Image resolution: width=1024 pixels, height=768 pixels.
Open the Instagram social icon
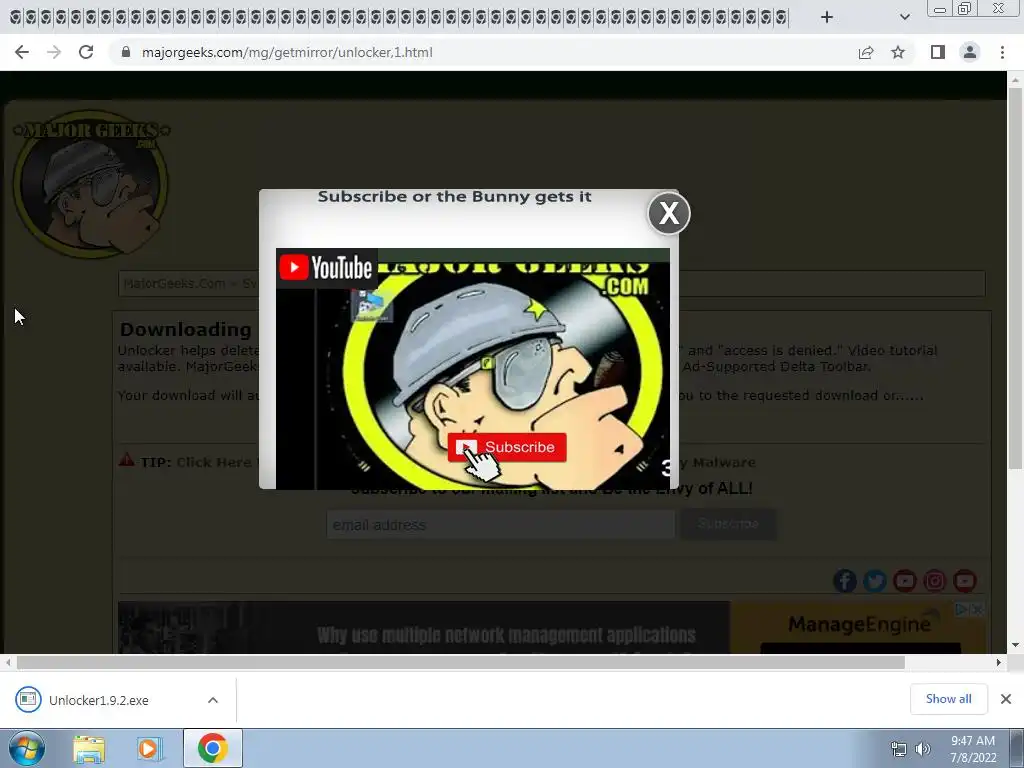click(x=935, y=581)
